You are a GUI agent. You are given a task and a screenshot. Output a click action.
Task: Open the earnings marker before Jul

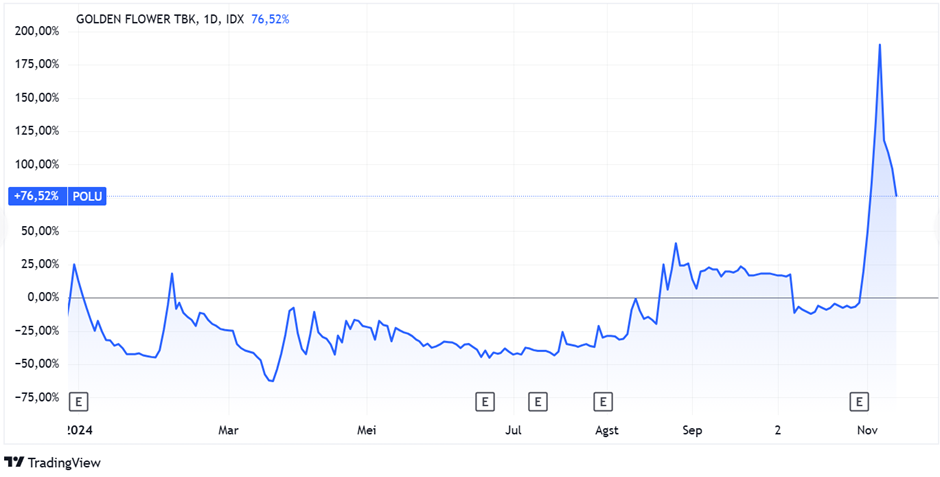(484, 401)
